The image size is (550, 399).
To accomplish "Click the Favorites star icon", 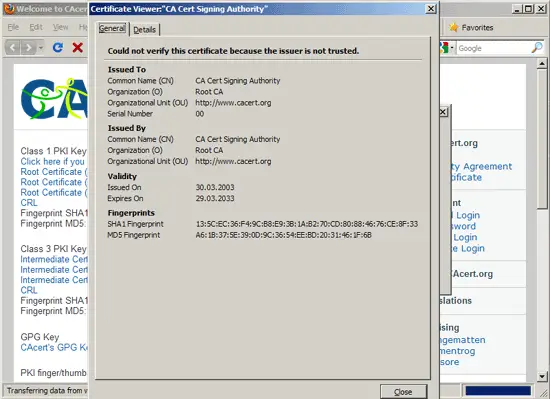I will click(x=454, y=27).
